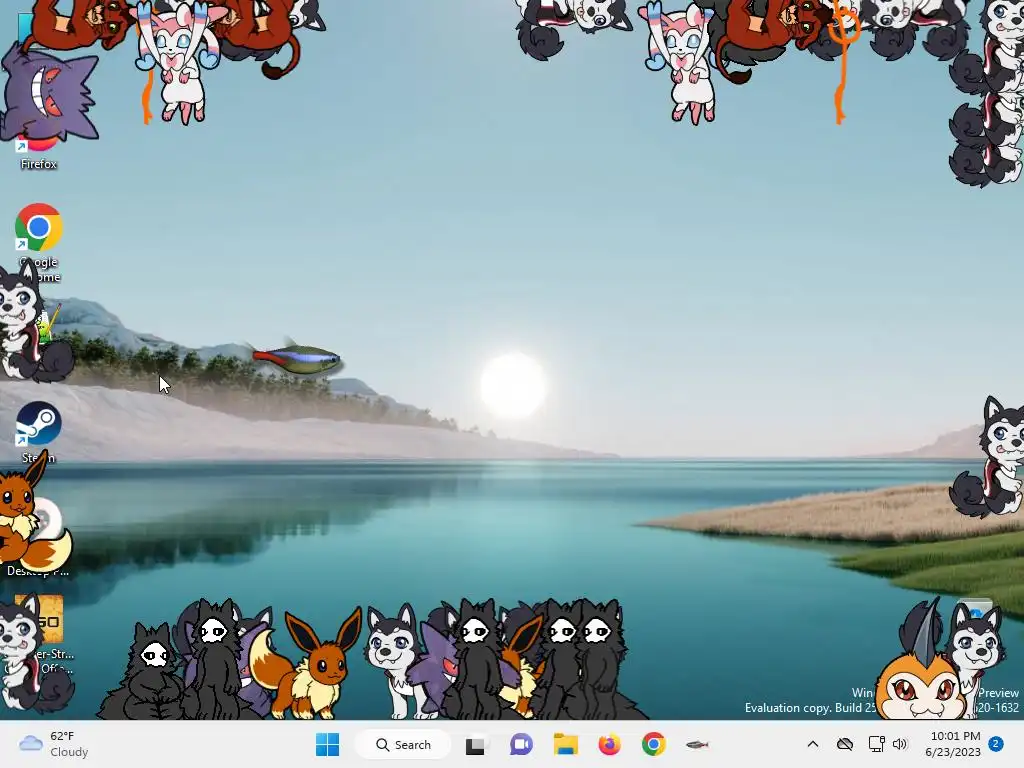Launch the Chat app from taskbar
The width and height of the screenshot is (1024, 768).
click(521, 744)
